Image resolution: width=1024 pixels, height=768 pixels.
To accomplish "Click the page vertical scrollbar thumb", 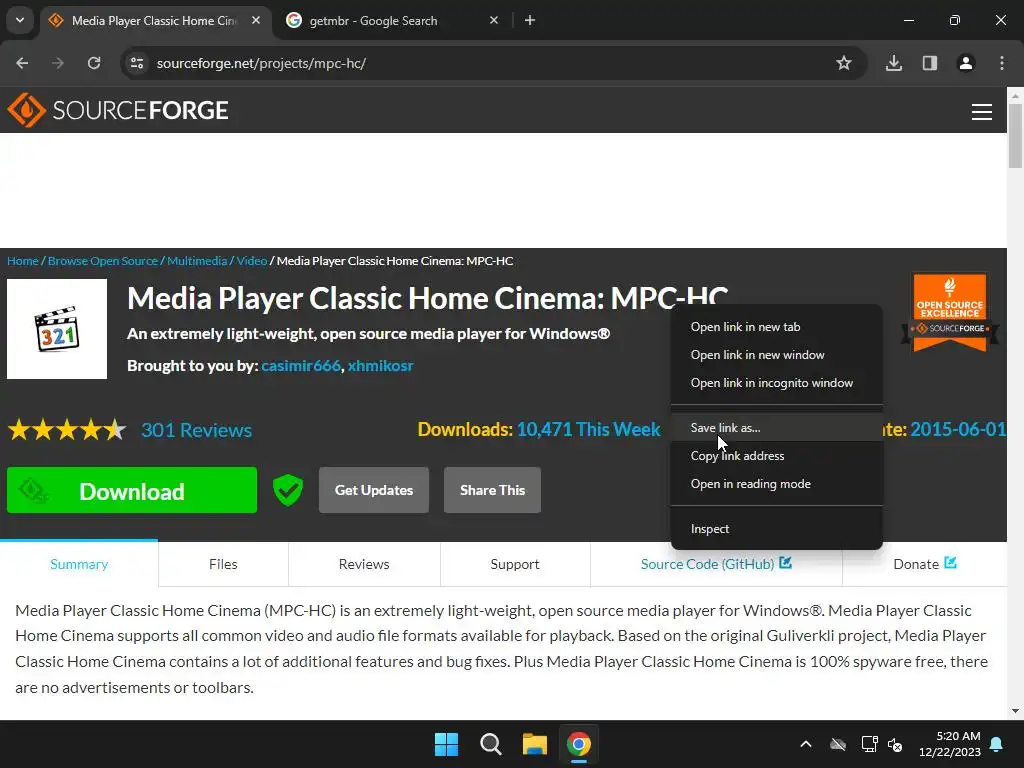I will pos(1016,135).
